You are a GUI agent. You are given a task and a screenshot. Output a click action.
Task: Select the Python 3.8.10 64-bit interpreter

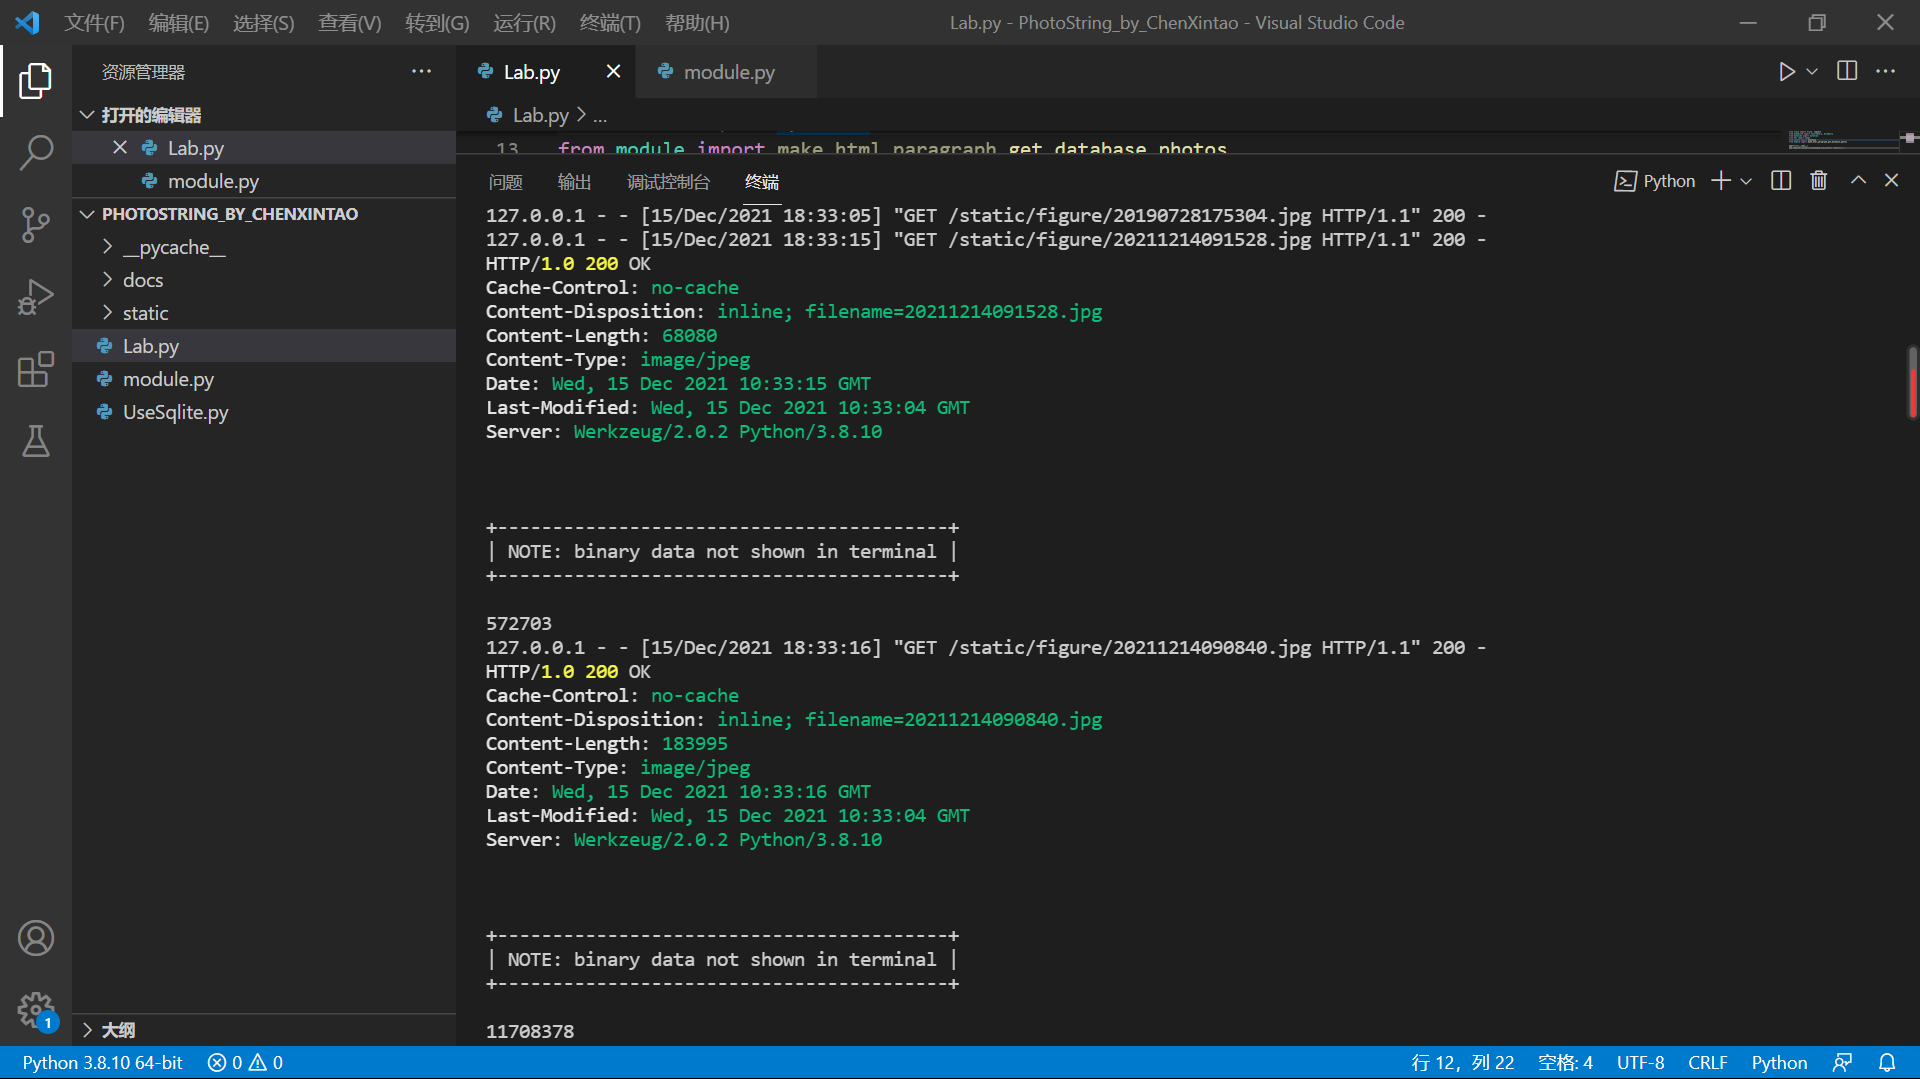(102, 1063)
